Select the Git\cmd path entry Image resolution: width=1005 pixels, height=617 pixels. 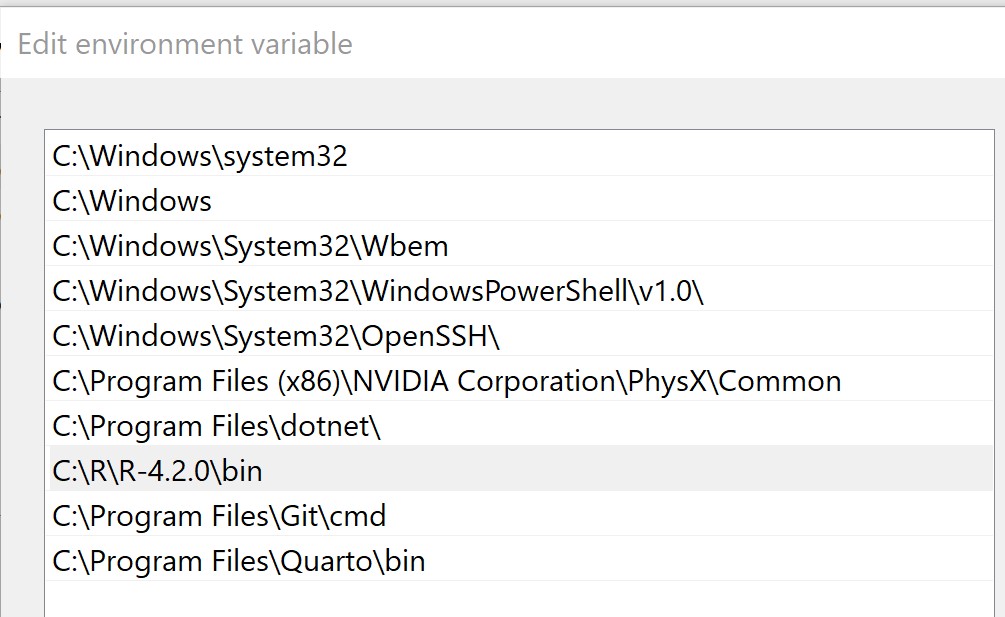coord(219,516)
